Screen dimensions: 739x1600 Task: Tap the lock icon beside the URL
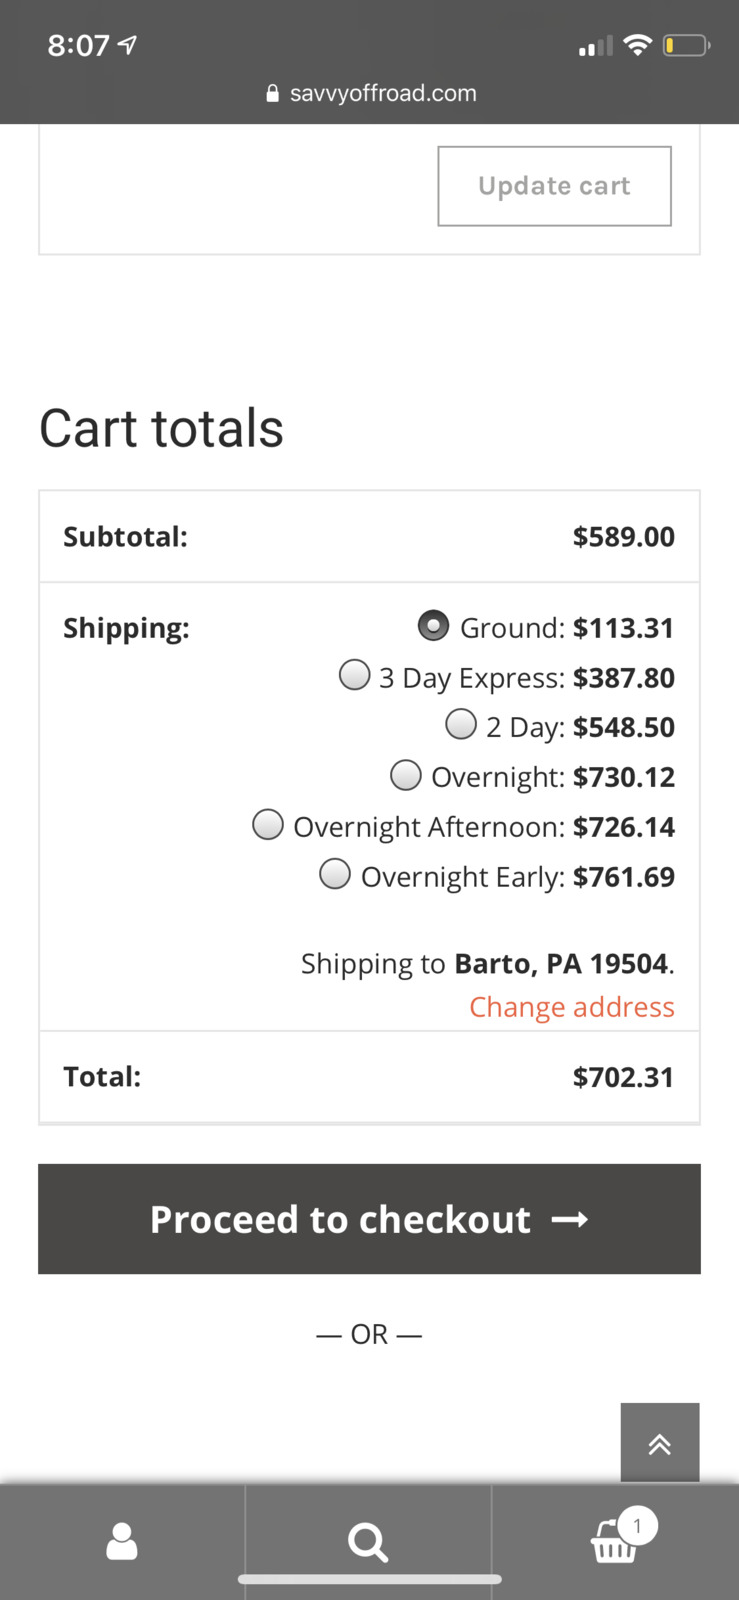[x=272, y=94]
